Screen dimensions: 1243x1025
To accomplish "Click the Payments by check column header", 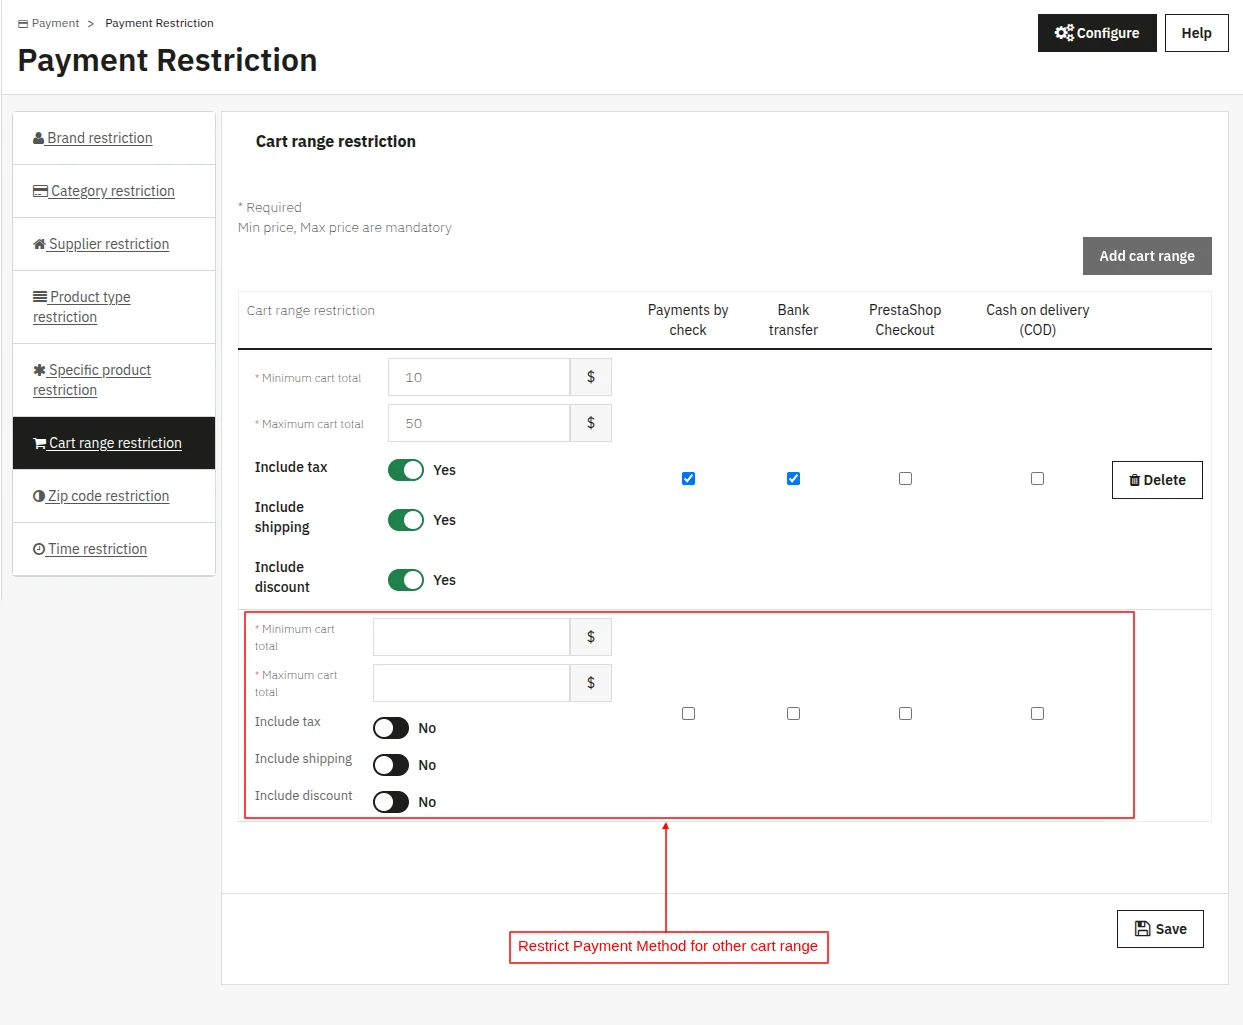I will pos(688,320).
